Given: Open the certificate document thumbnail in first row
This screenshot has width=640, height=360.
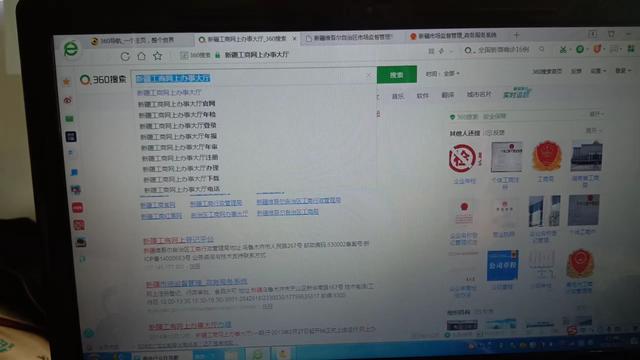Looking at the screenshot, I should click(x=507, y=157).
